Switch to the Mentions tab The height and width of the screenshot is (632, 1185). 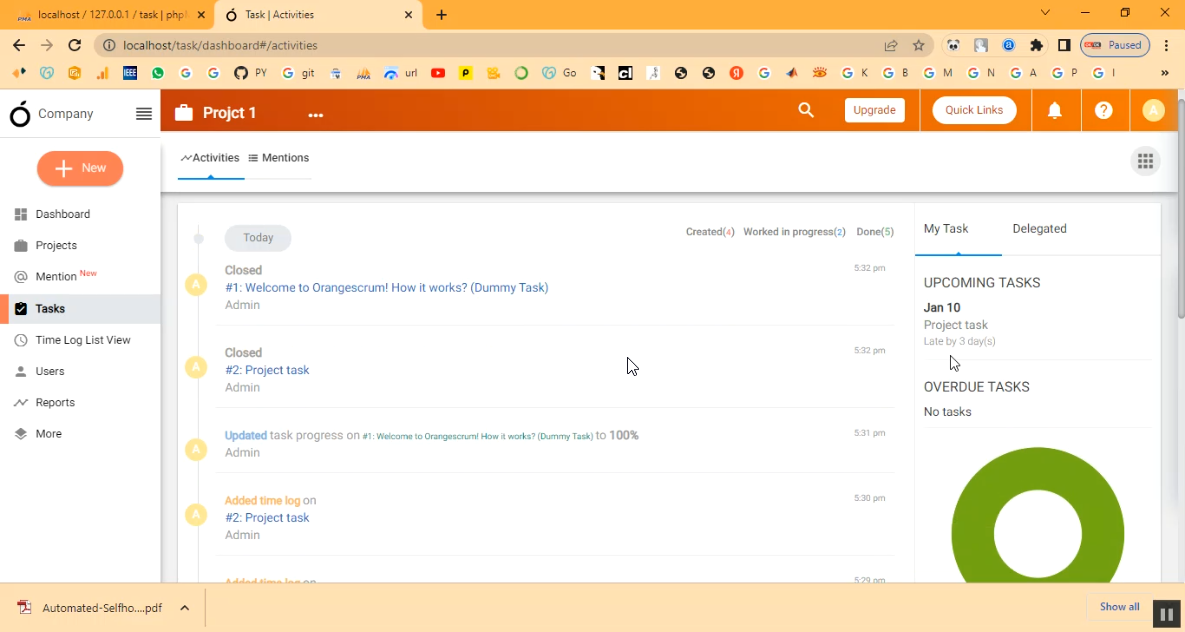tap(279, 158)
